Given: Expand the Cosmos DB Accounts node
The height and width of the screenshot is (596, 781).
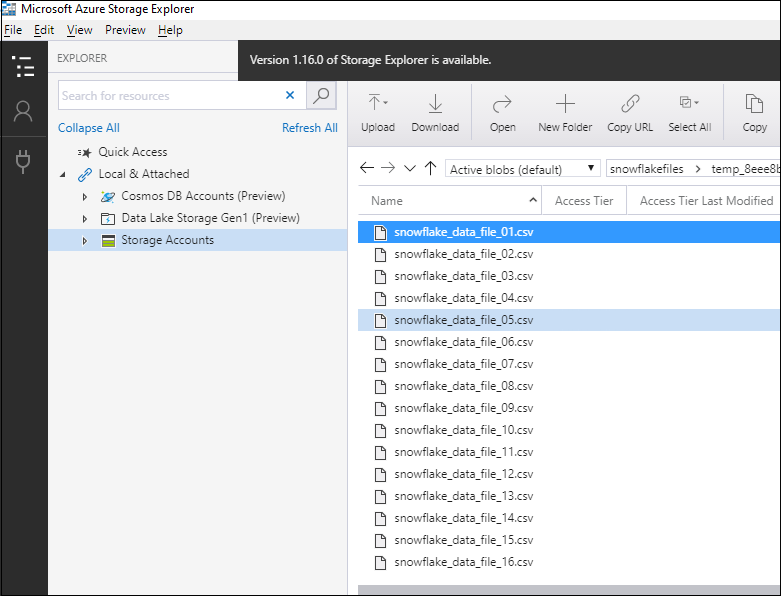Looking at the screenshot, I should (85, 197).
